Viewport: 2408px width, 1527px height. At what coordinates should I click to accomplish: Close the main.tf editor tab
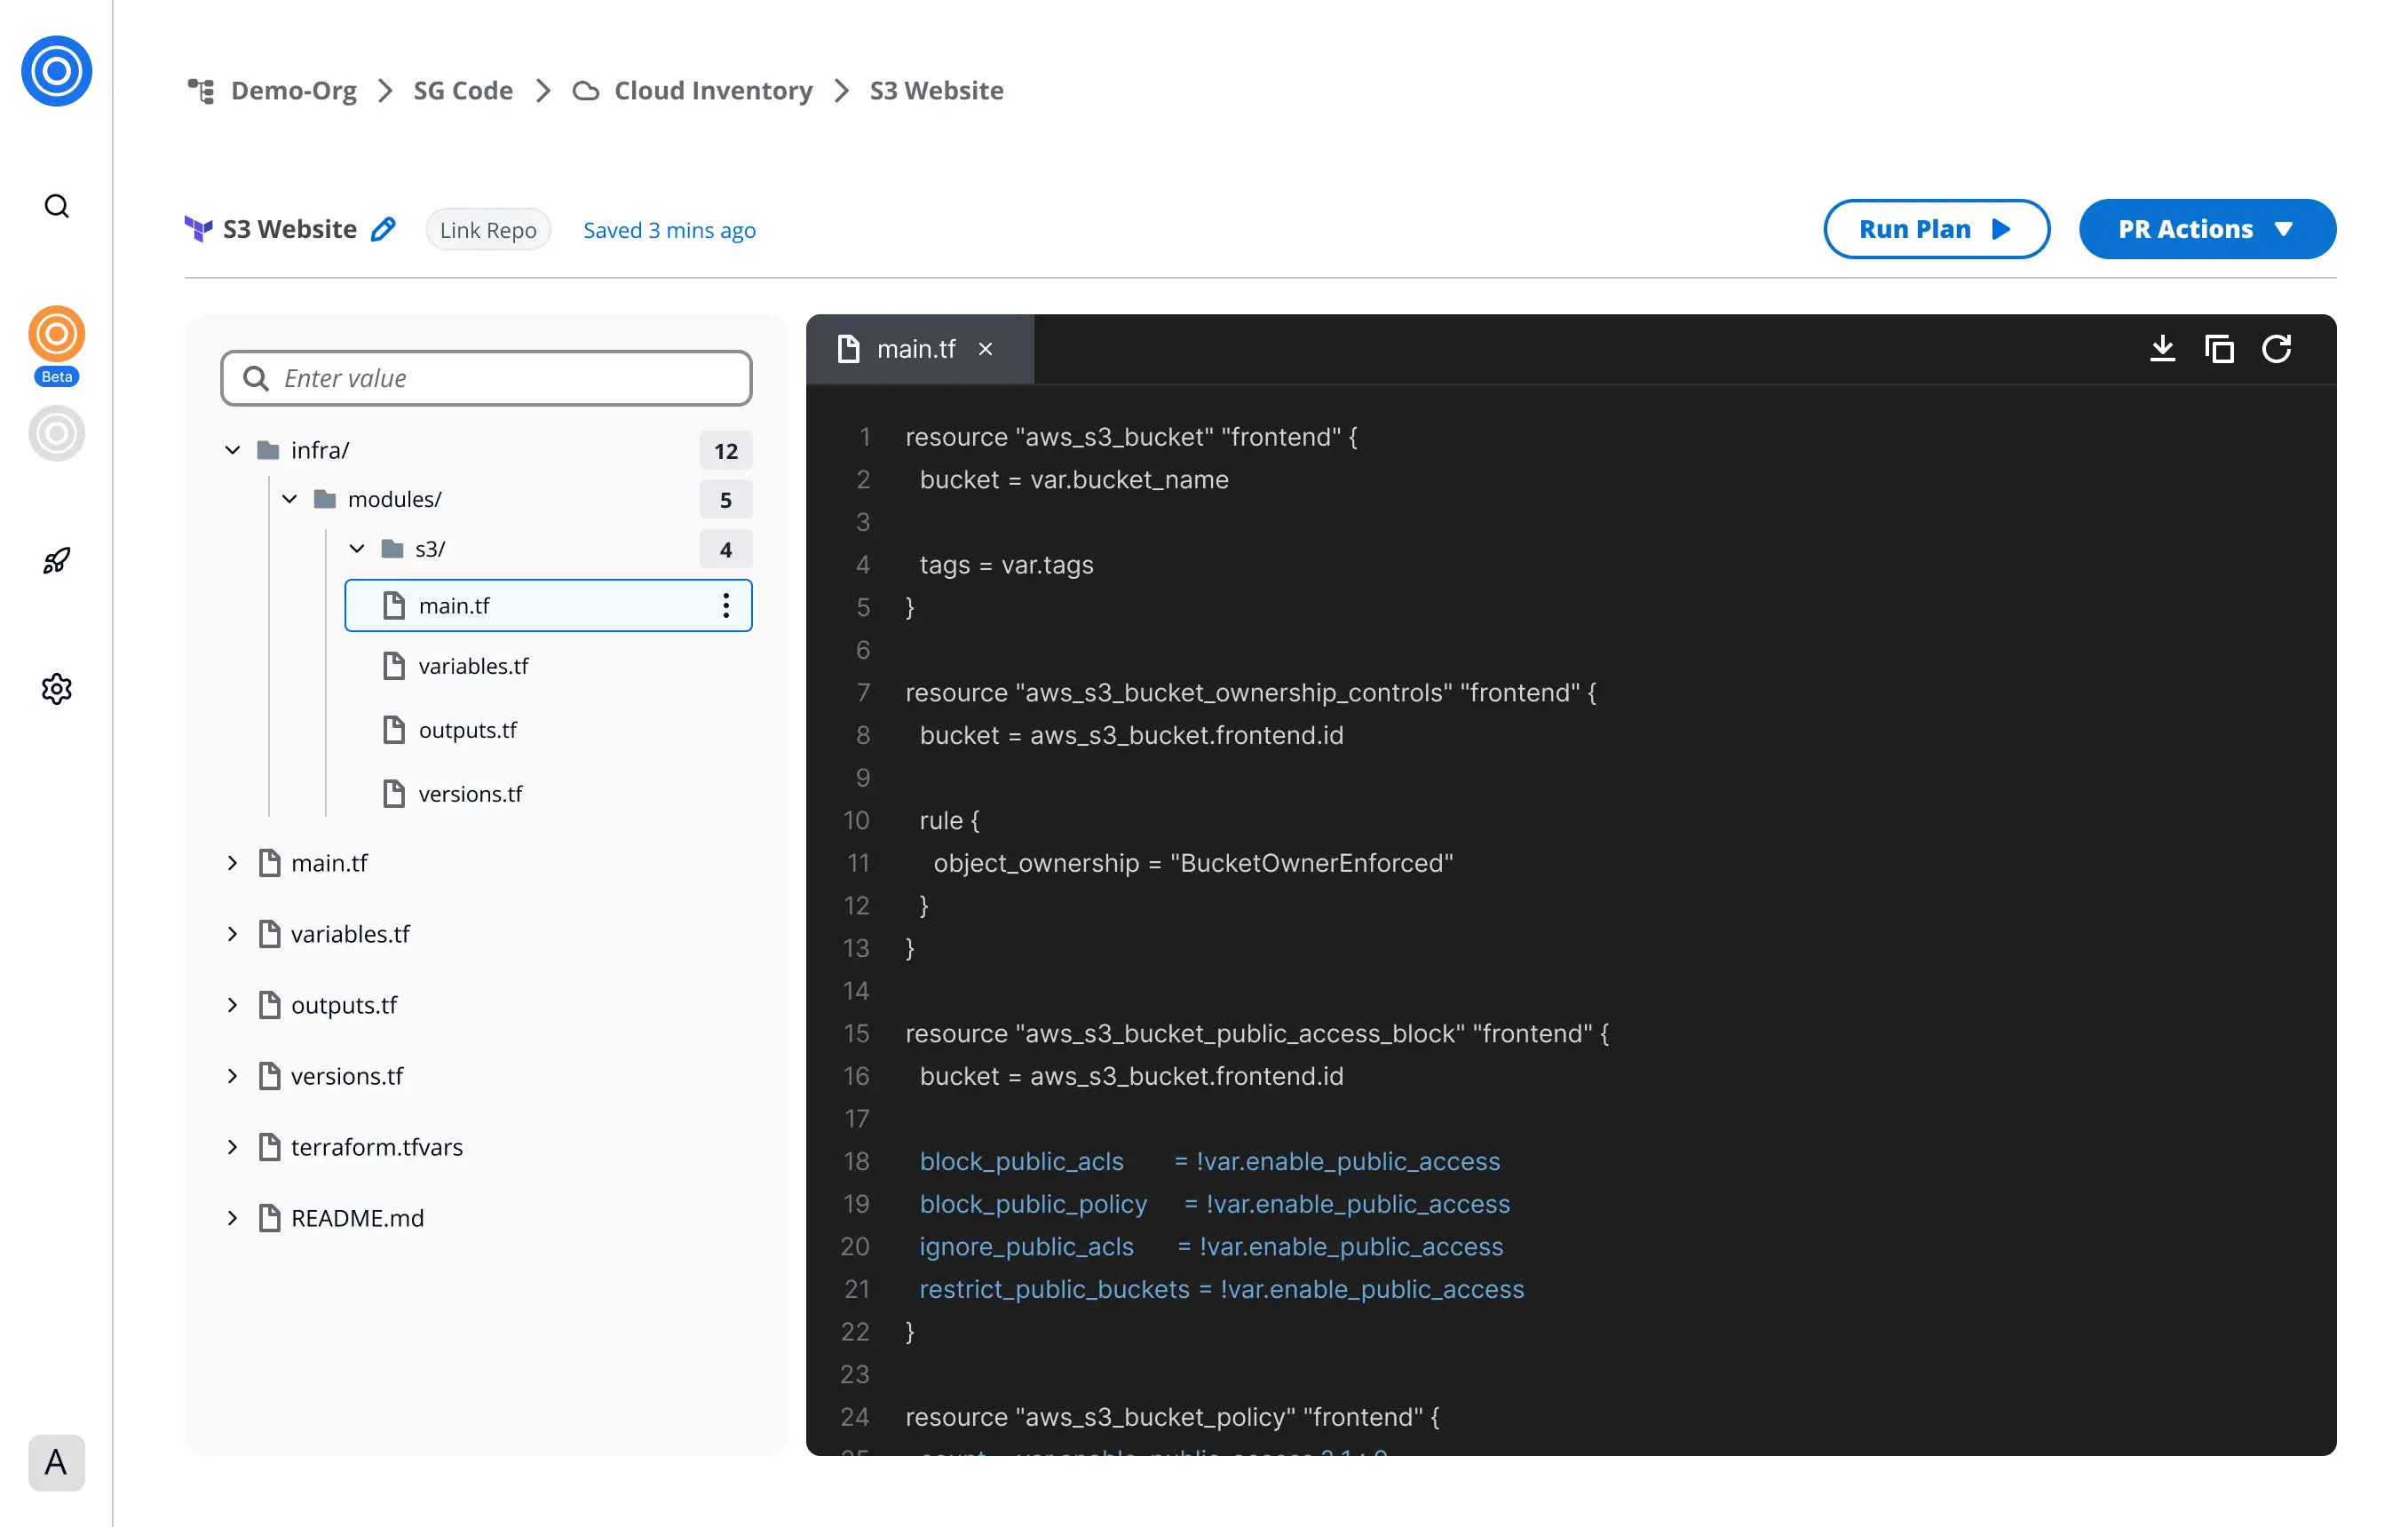tap(986, 349)
